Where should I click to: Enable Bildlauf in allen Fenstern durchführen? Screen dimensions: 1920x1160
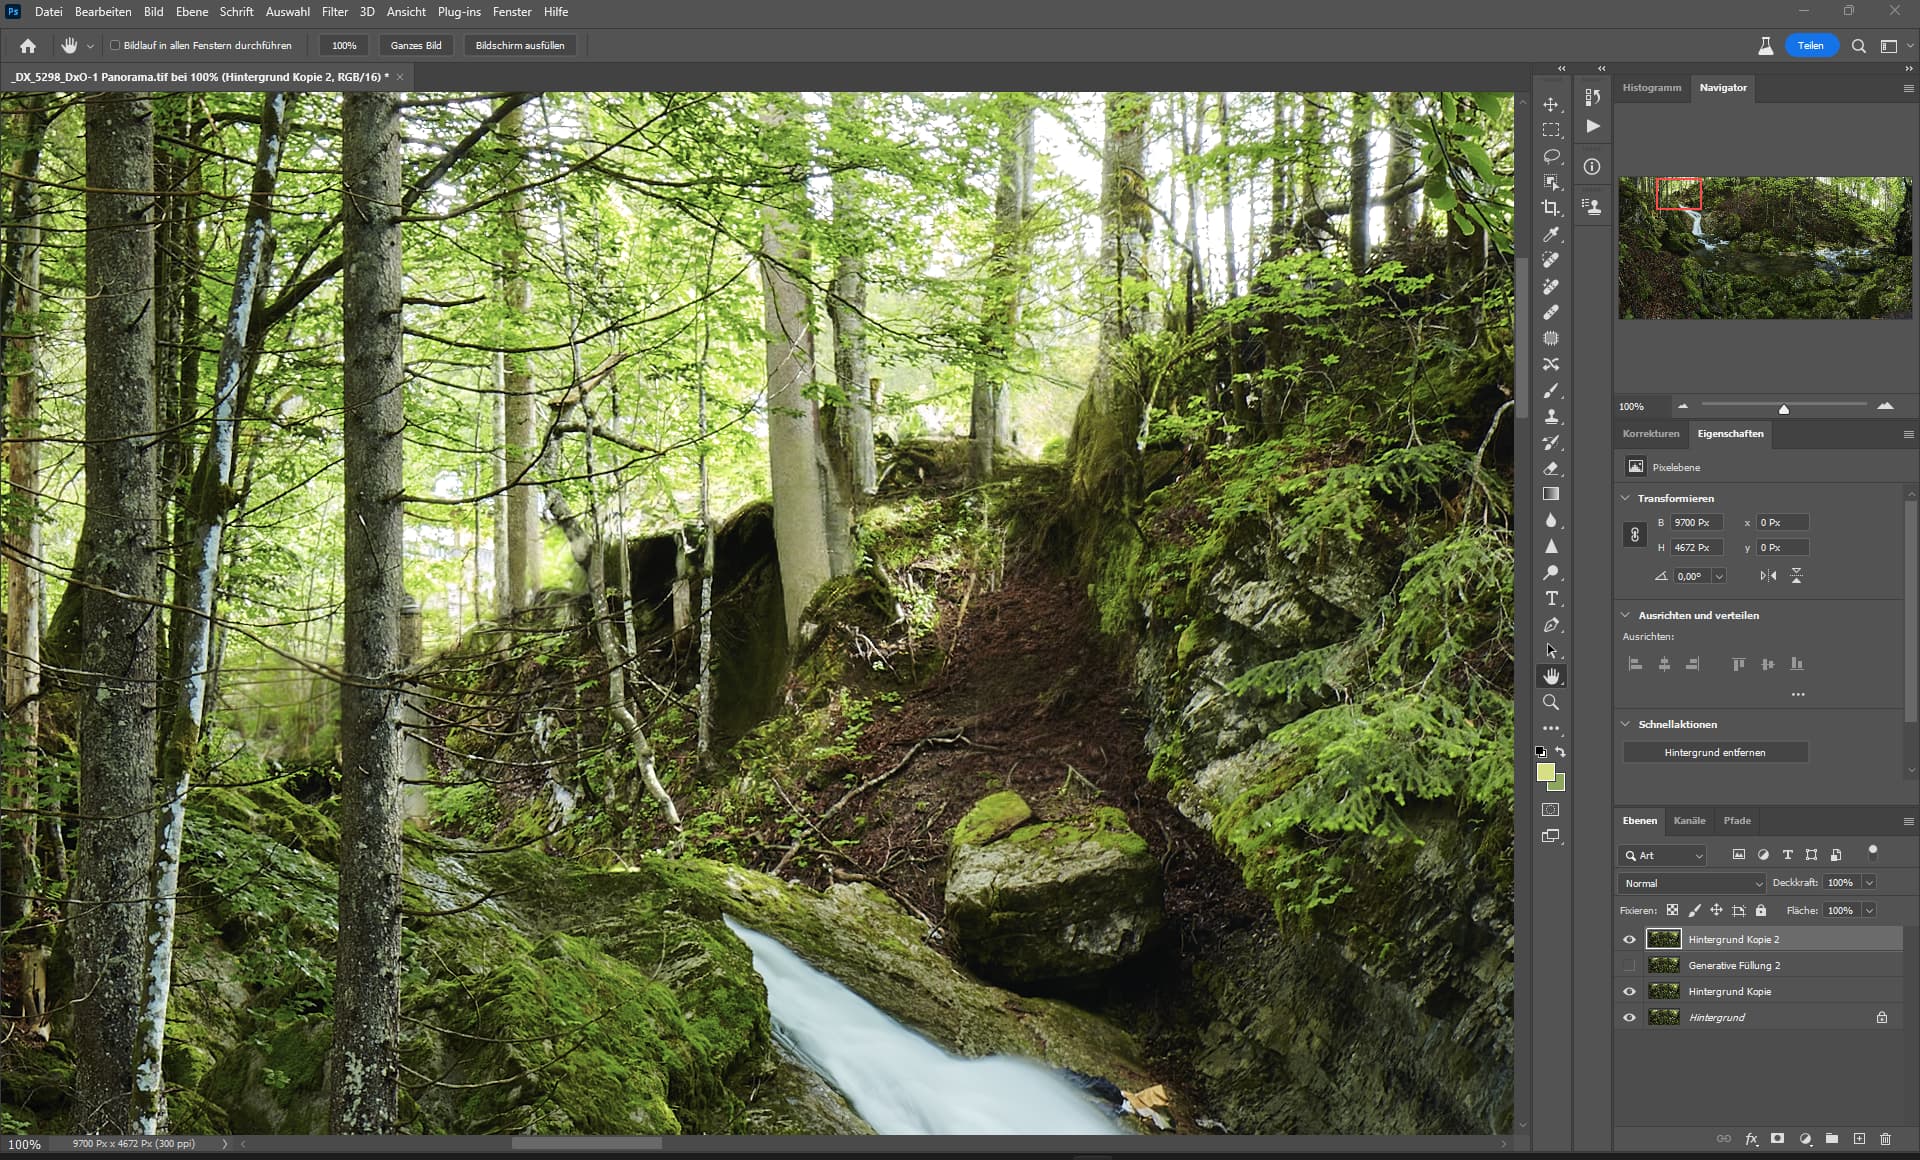coord(115,45)
